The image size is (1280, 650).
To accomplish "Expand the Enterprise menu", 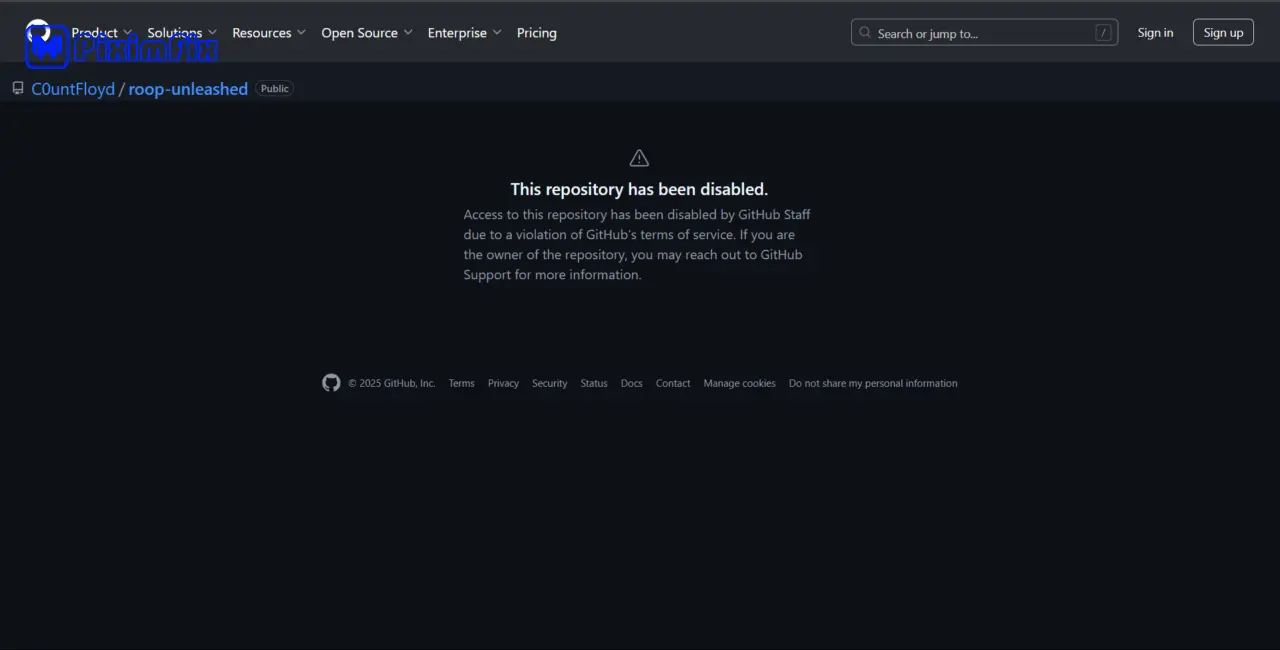I will pos(464,33).
